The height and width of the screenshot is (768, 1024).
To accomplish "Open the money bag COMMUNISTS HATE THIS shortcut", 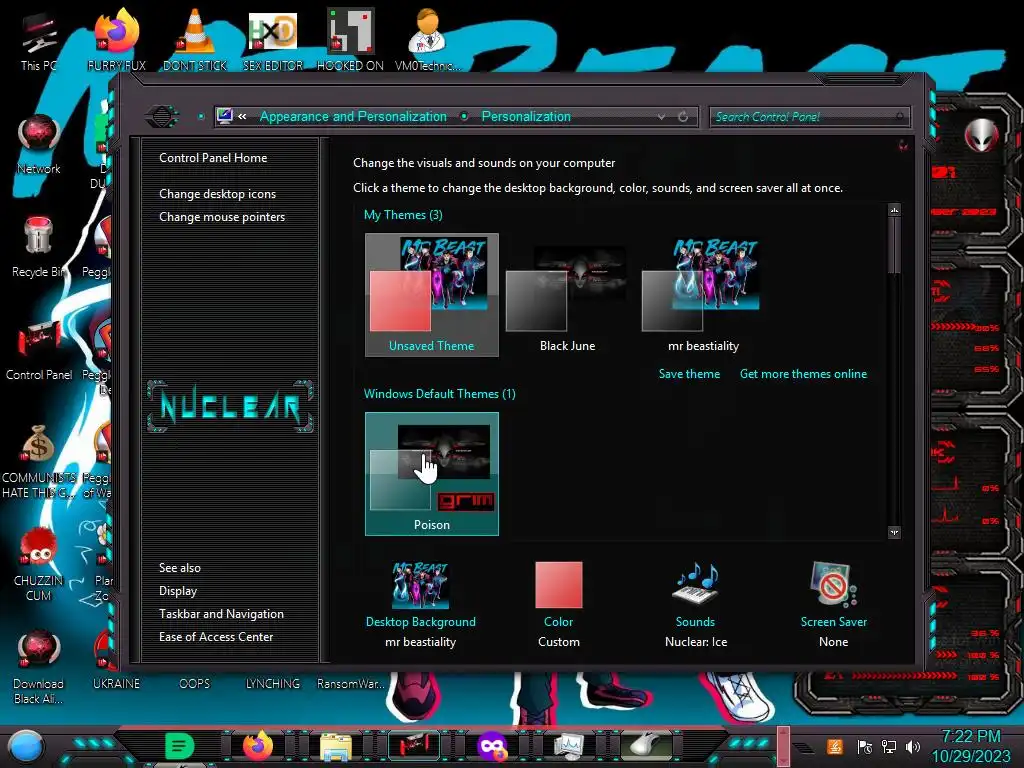I will tap(39, 461).
